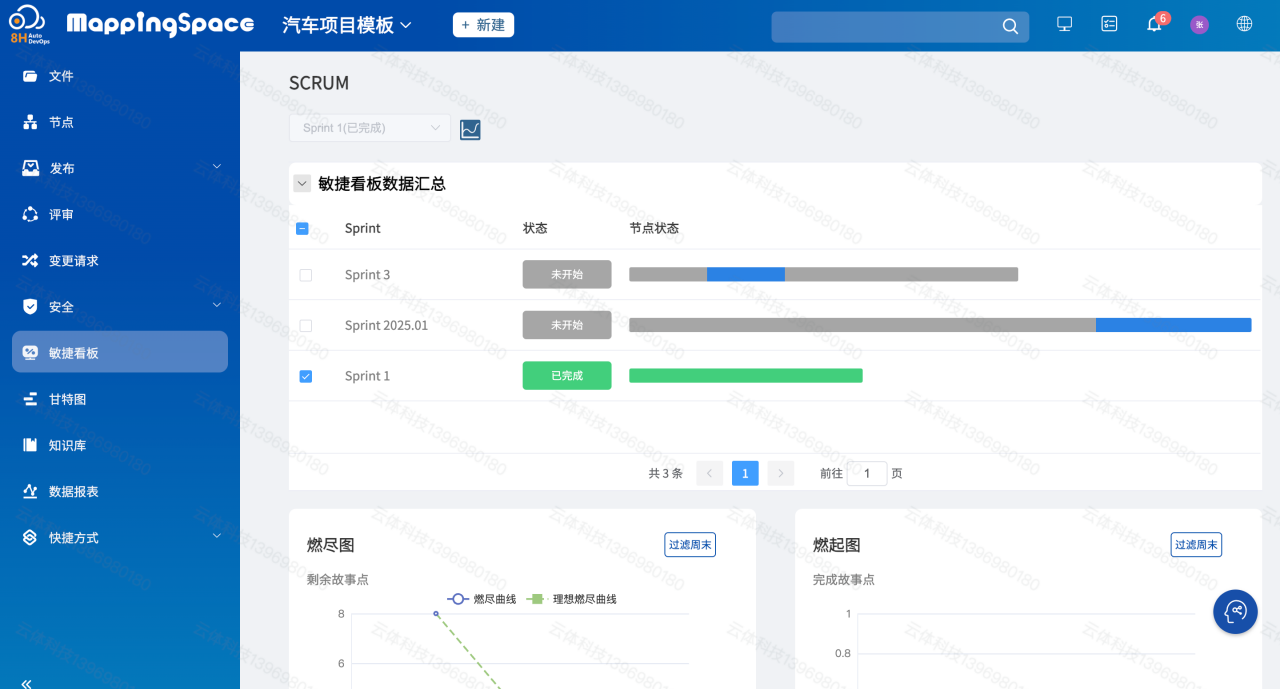Click the 敏捷看板 board icon
This screenshot has width=1280, height=689.
[30, 352]
